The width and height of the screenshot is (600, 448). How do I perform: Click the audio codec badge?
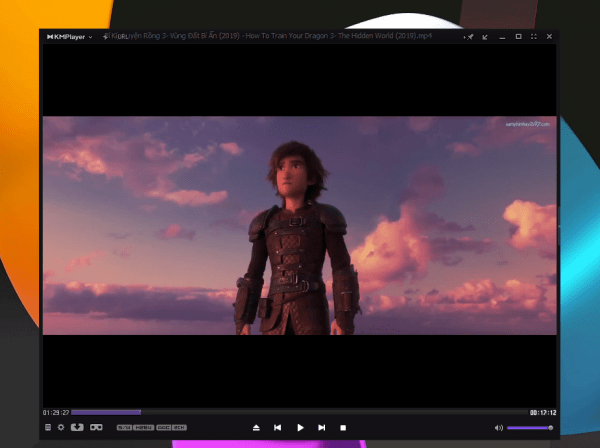coord(163,428)
